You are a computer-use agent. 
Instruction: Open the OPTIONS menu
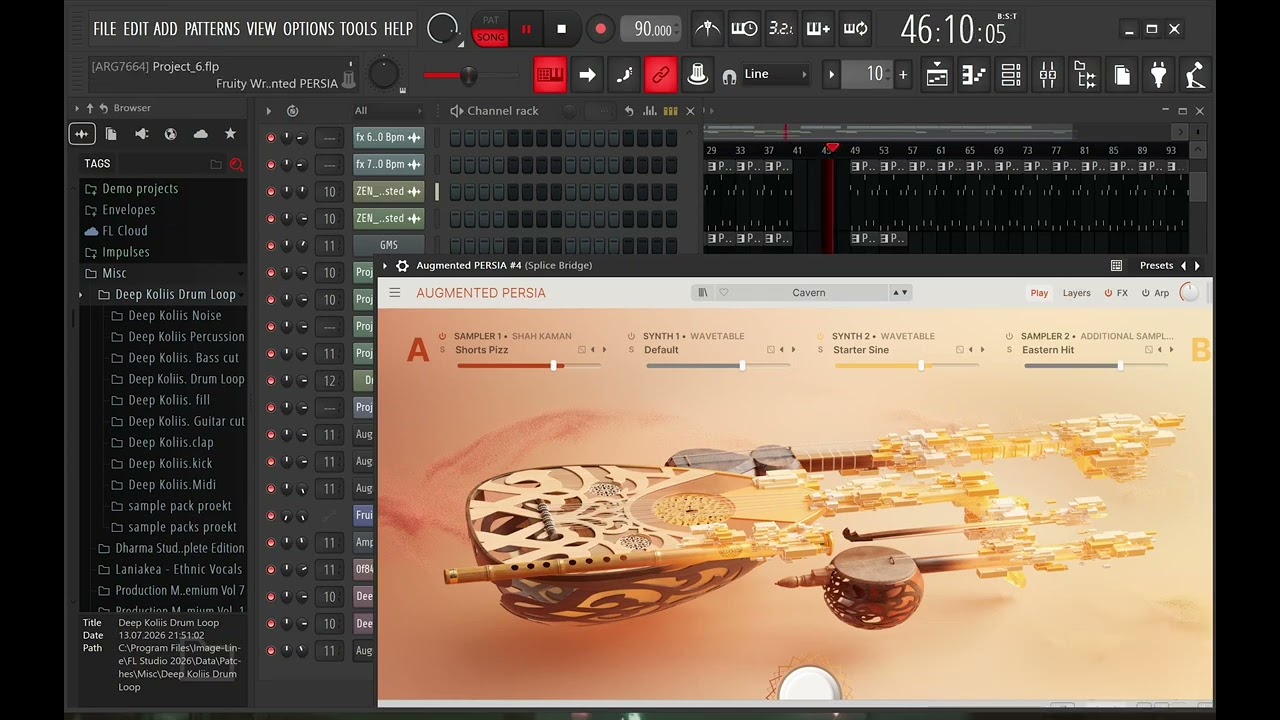pos(308,29)
